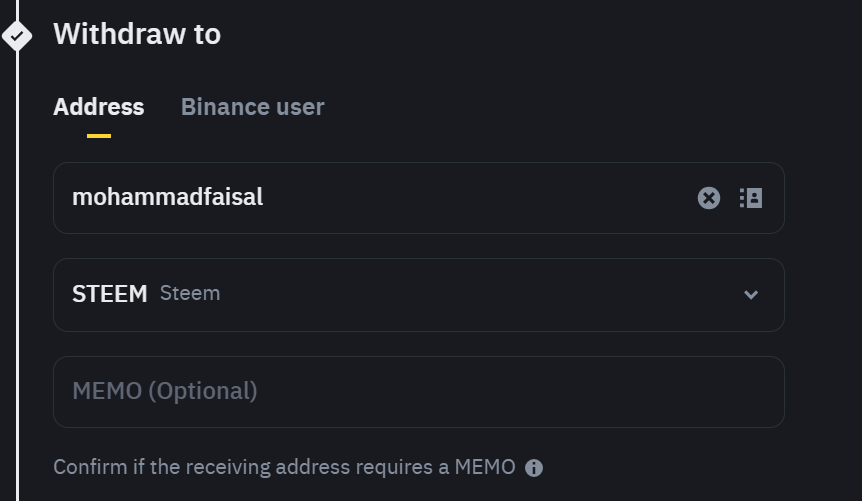Click the MEMO info icon
This screenshot has width=862, height=501.
(x=534, y=467)
